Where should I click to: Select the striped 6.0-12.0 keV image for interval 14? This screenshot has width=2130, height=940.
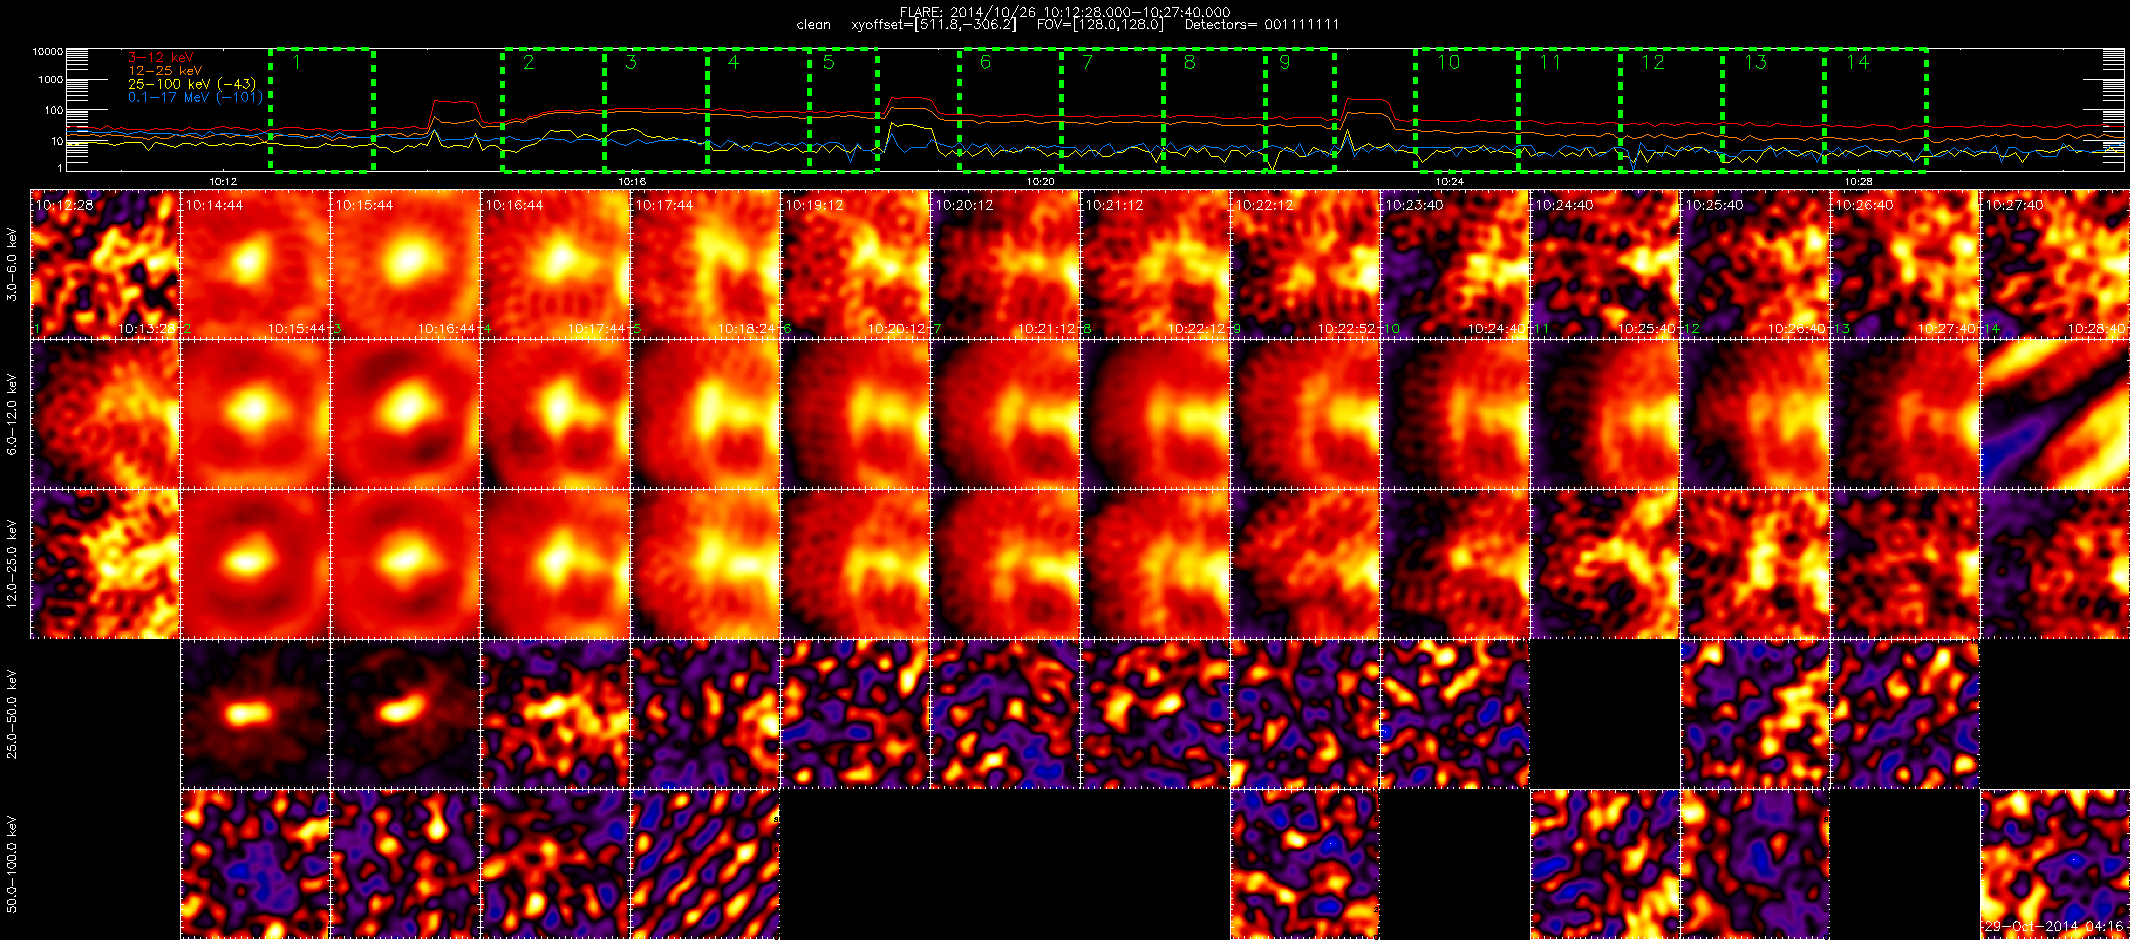[x=2055, y=414]
